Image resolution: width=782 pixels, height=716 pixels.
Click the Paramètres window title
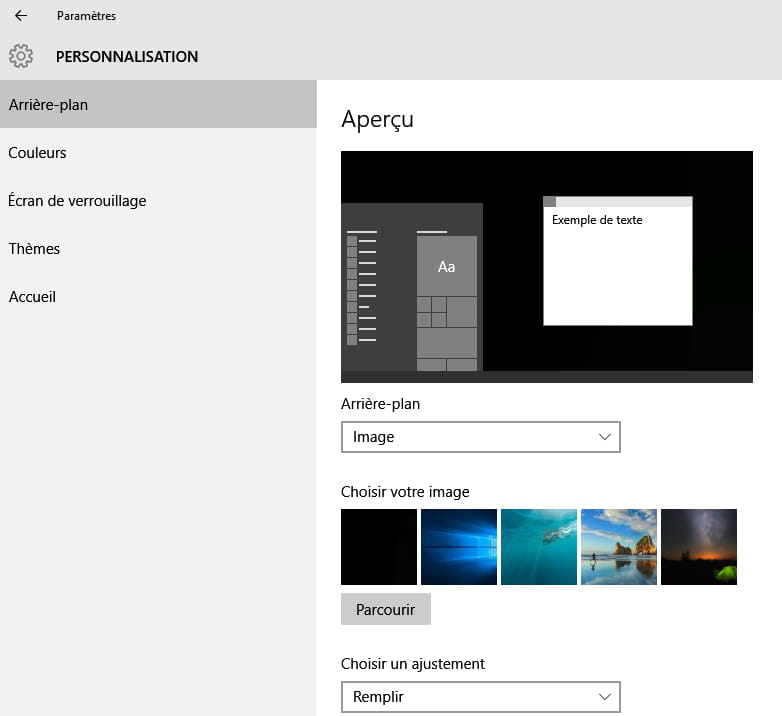point(86,16)
